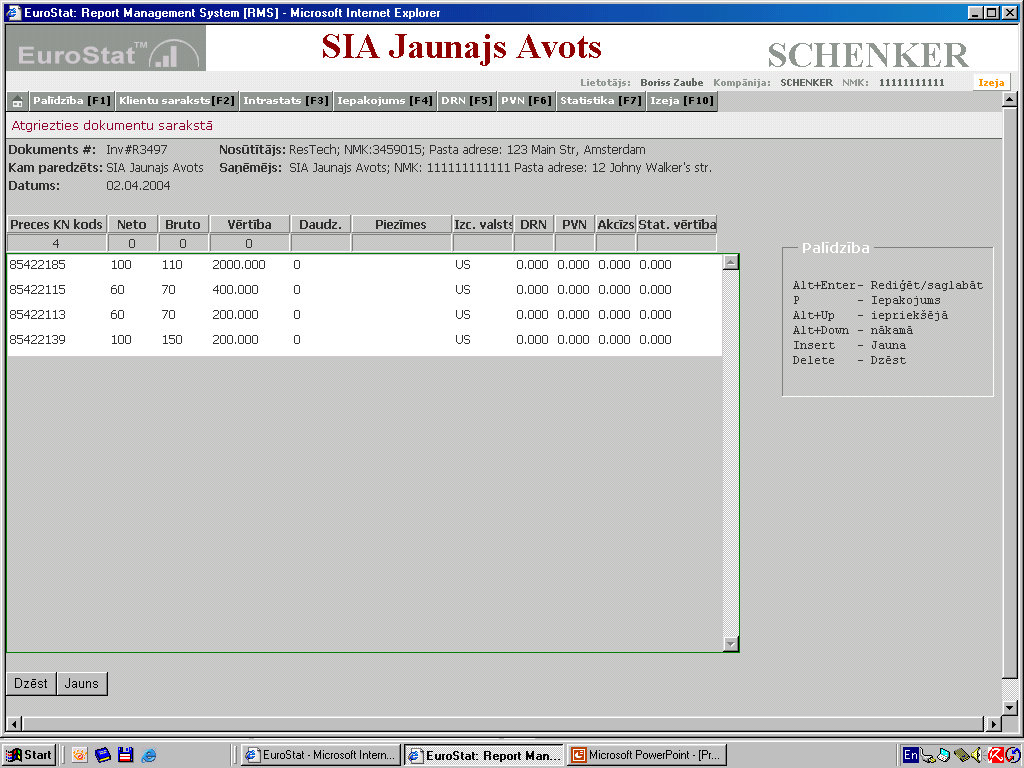Select the row with KN code 85422113
The image size is (1024, 768).
point(364,315)
